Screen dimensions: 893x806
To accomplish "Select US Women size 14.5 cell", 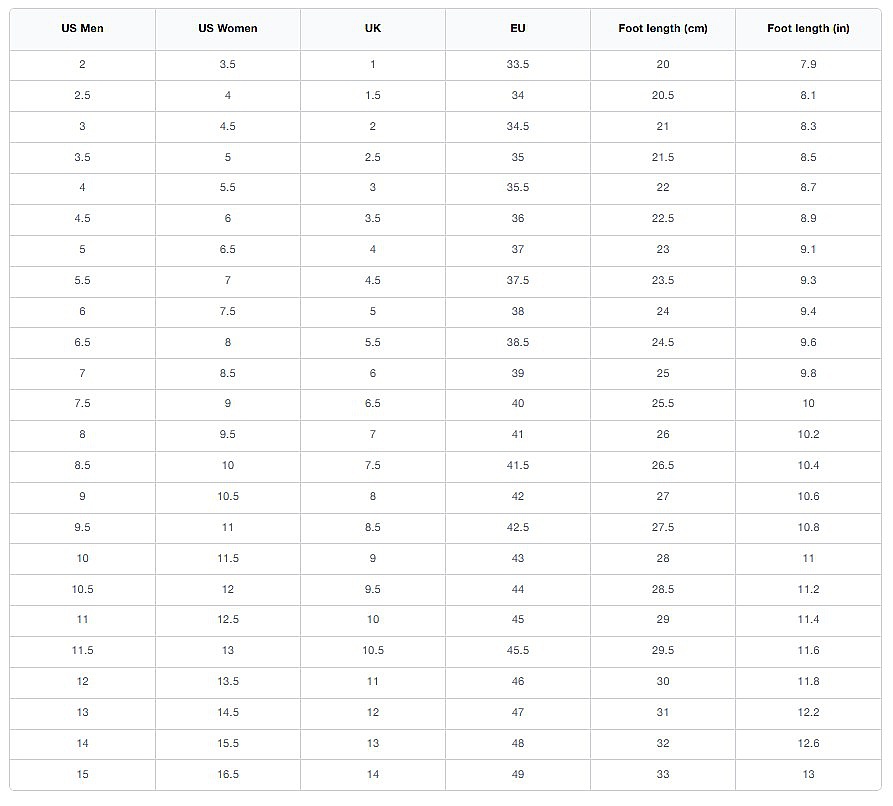I will [228, 712].
